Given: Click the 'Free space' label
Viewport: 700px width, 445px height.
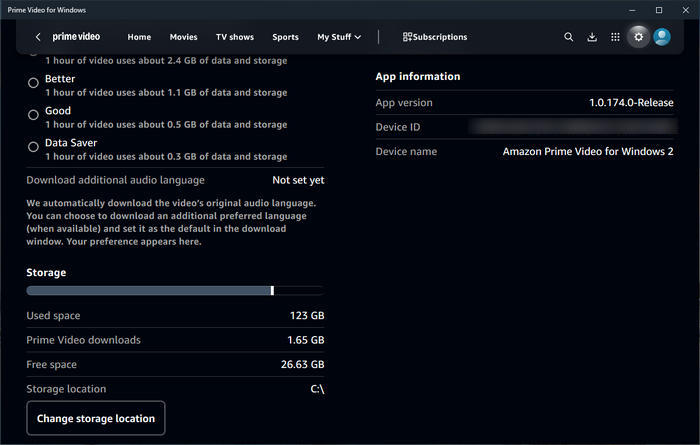Looking at the screenshot, I should pyautogui.click(x=51, y=364).
